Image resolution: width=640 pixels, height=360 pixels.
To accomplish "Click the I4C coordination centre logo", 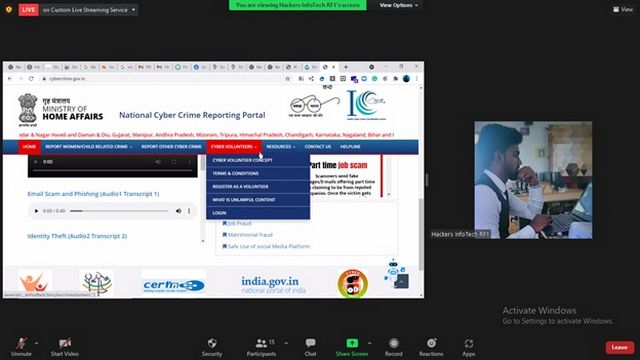I will [366, 105].
